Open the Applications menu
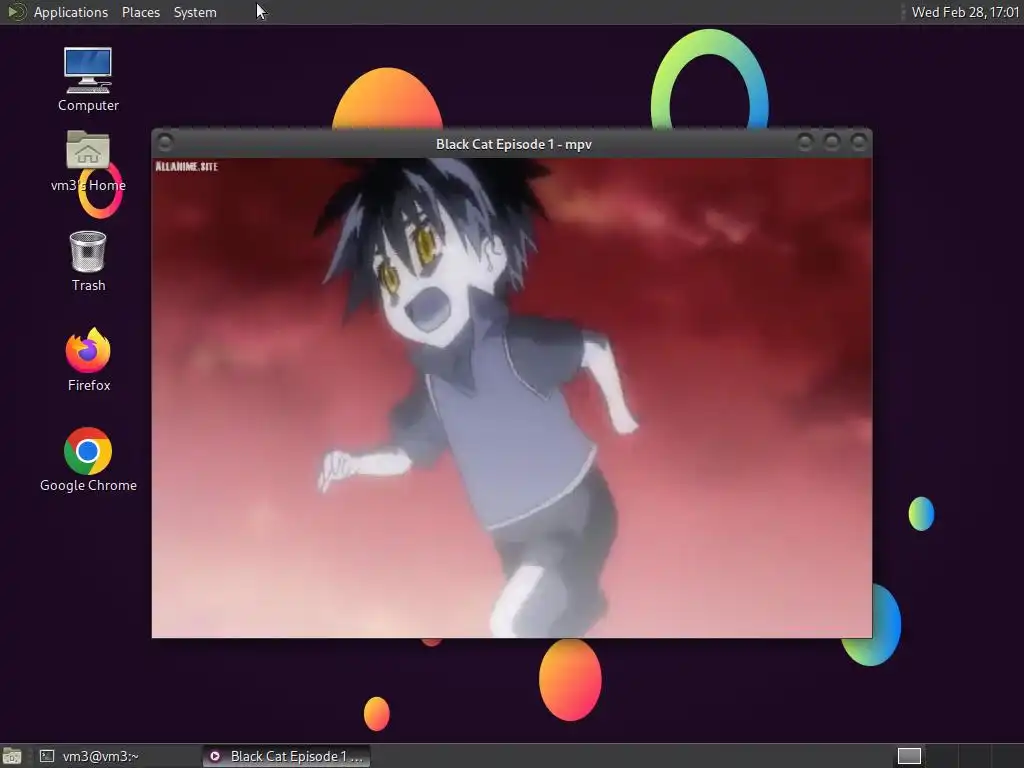The width and height of the screenshot is (1024, 768). pyautogui.click(x=71, y=12)
